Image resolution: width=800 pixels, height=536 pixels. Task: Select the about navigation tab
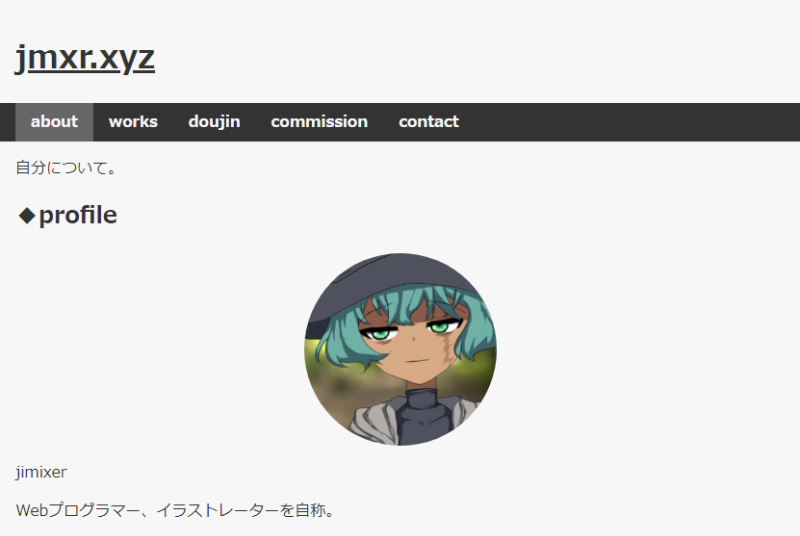click(x=54, y=122)
